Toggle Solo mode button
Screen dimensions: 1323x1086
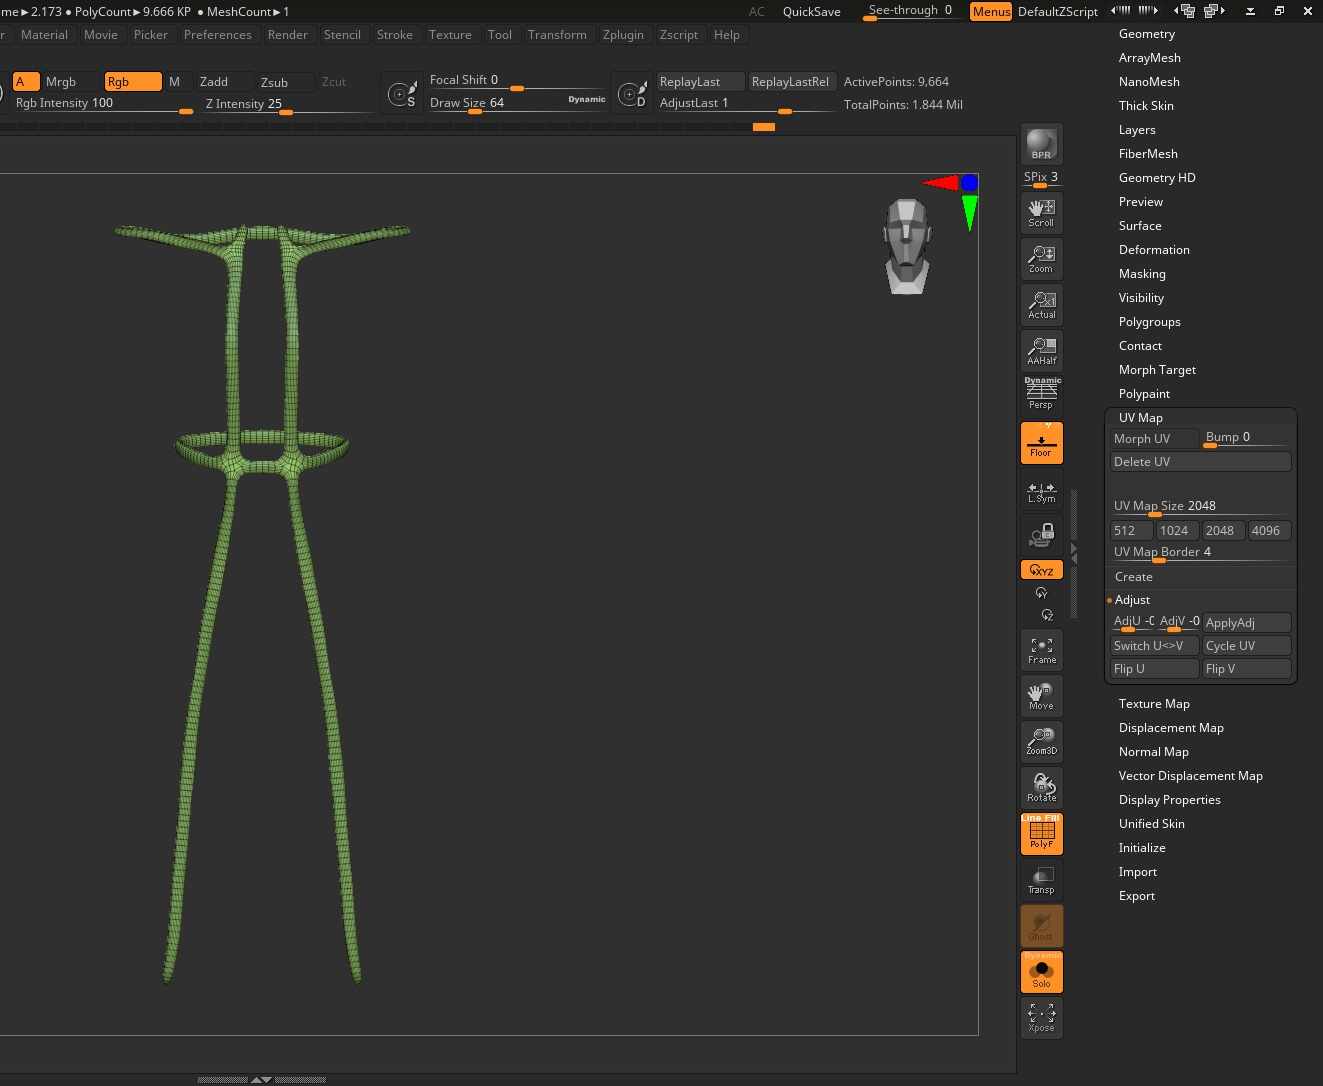point(1041,972)
